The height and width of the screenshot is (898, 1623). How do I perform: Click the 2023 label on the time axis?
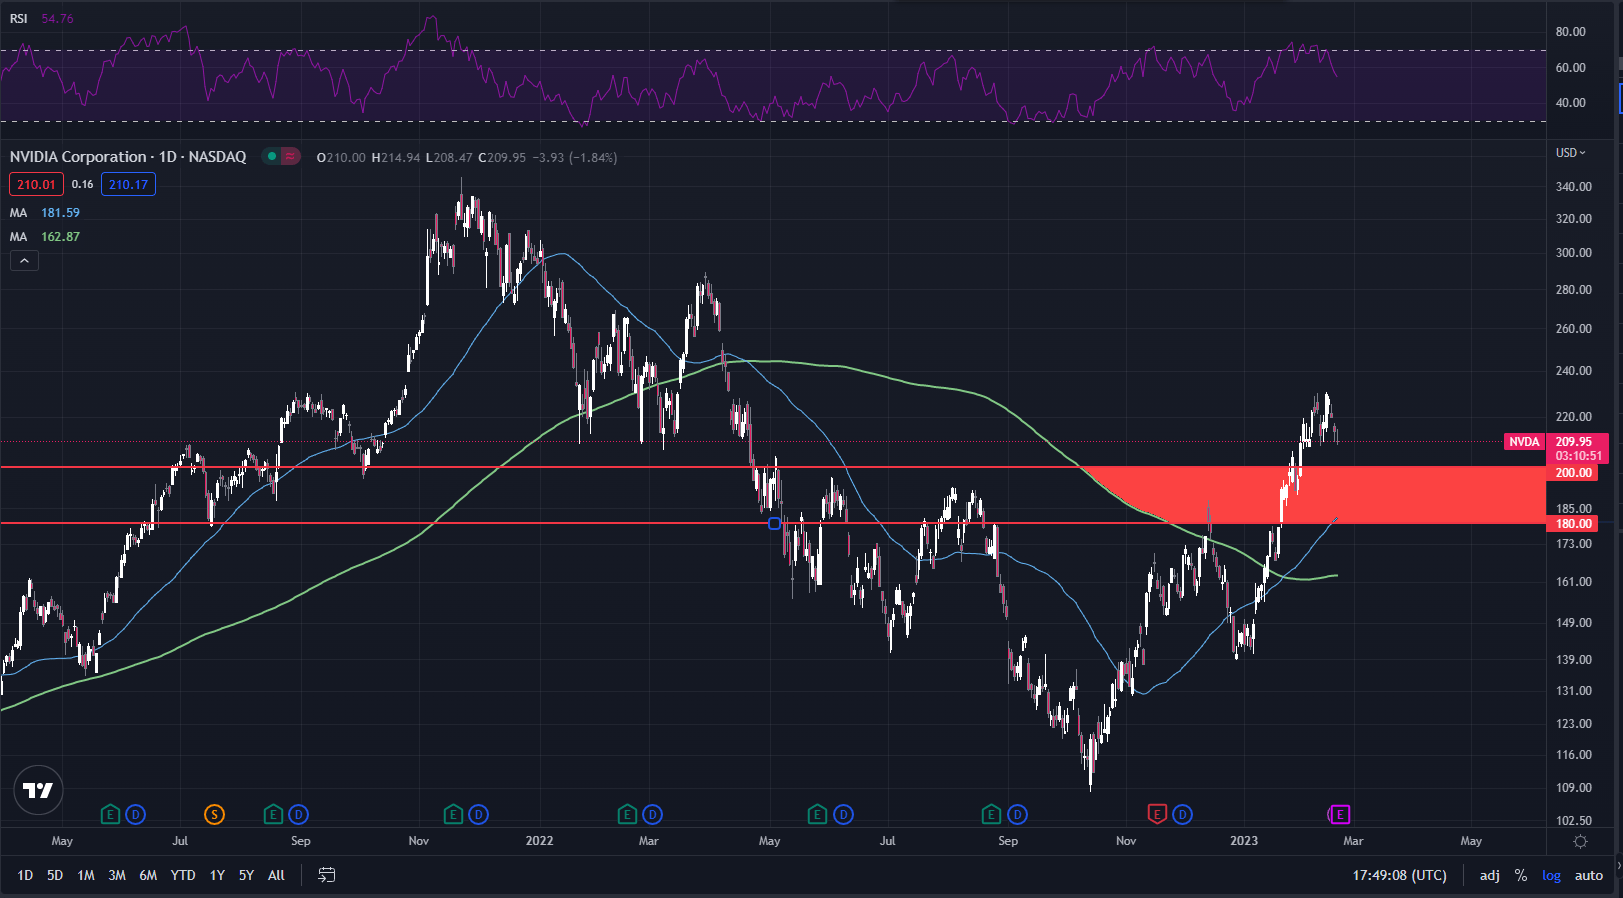tap(1244, 841)
